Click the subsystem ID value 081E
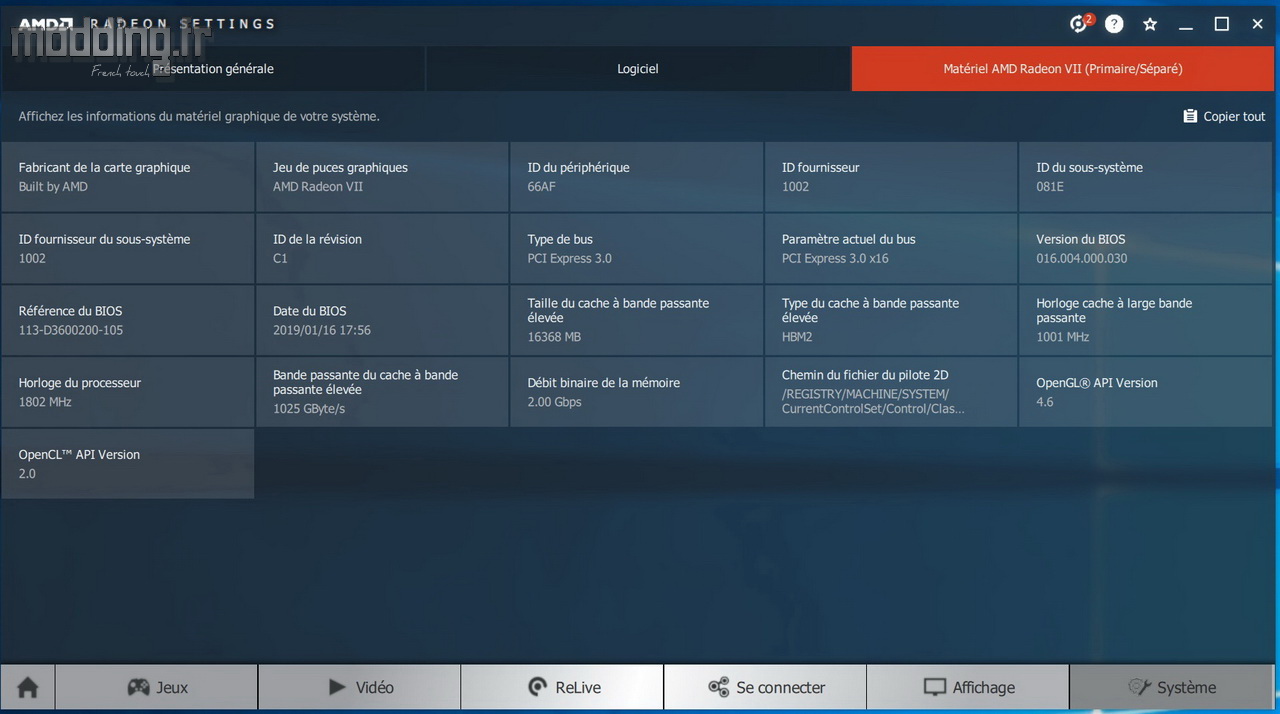Image resolution: width=1280 pixels, height=714 pixels. pyautogui.click(x=1050, y=187)
